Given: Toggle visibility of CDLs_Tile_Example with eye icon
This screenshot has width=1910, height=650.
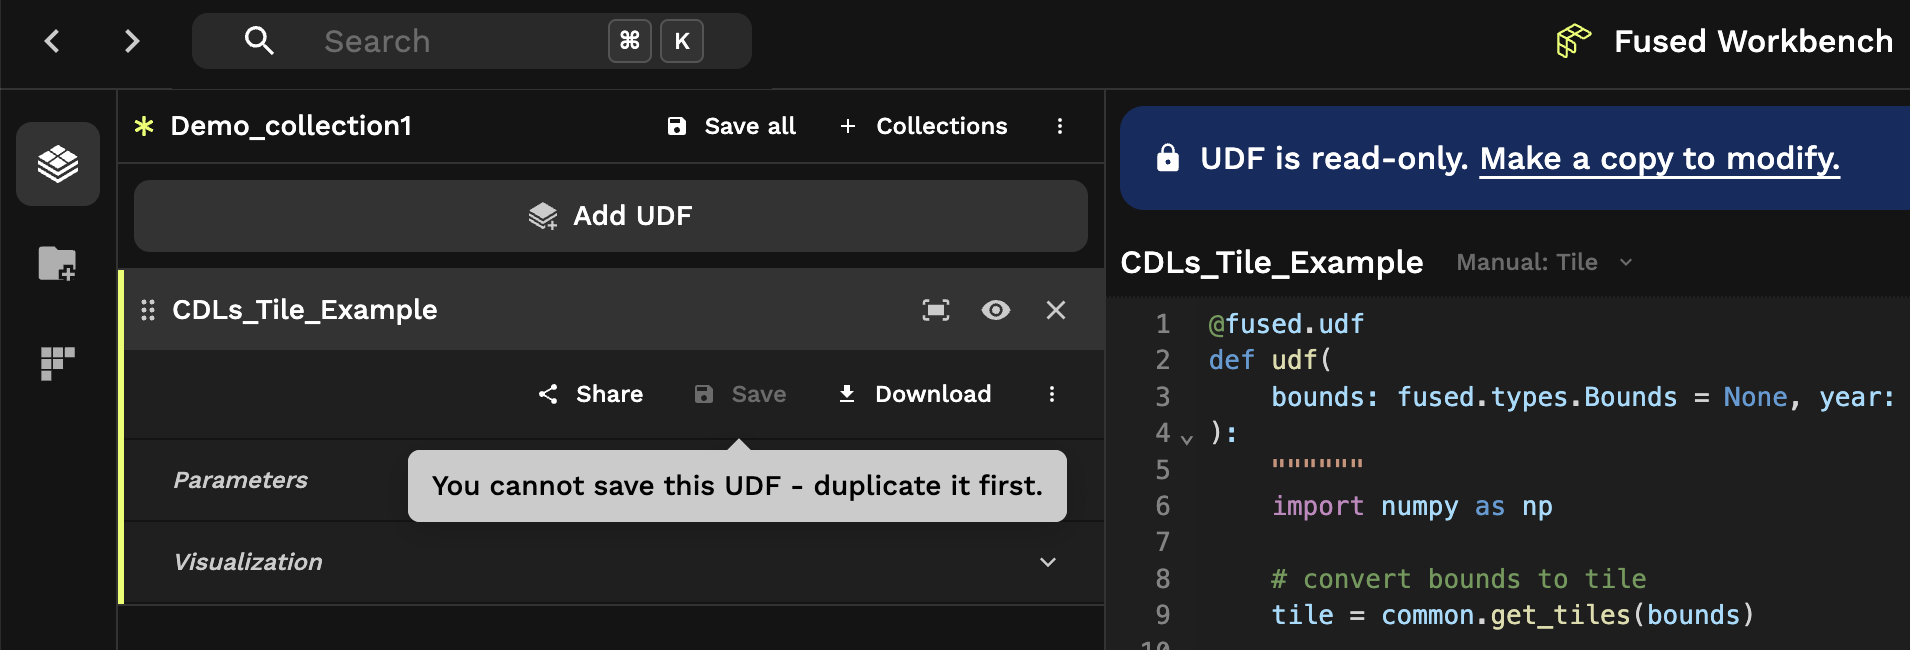Looking at the screenshot, I should [996, 310].
